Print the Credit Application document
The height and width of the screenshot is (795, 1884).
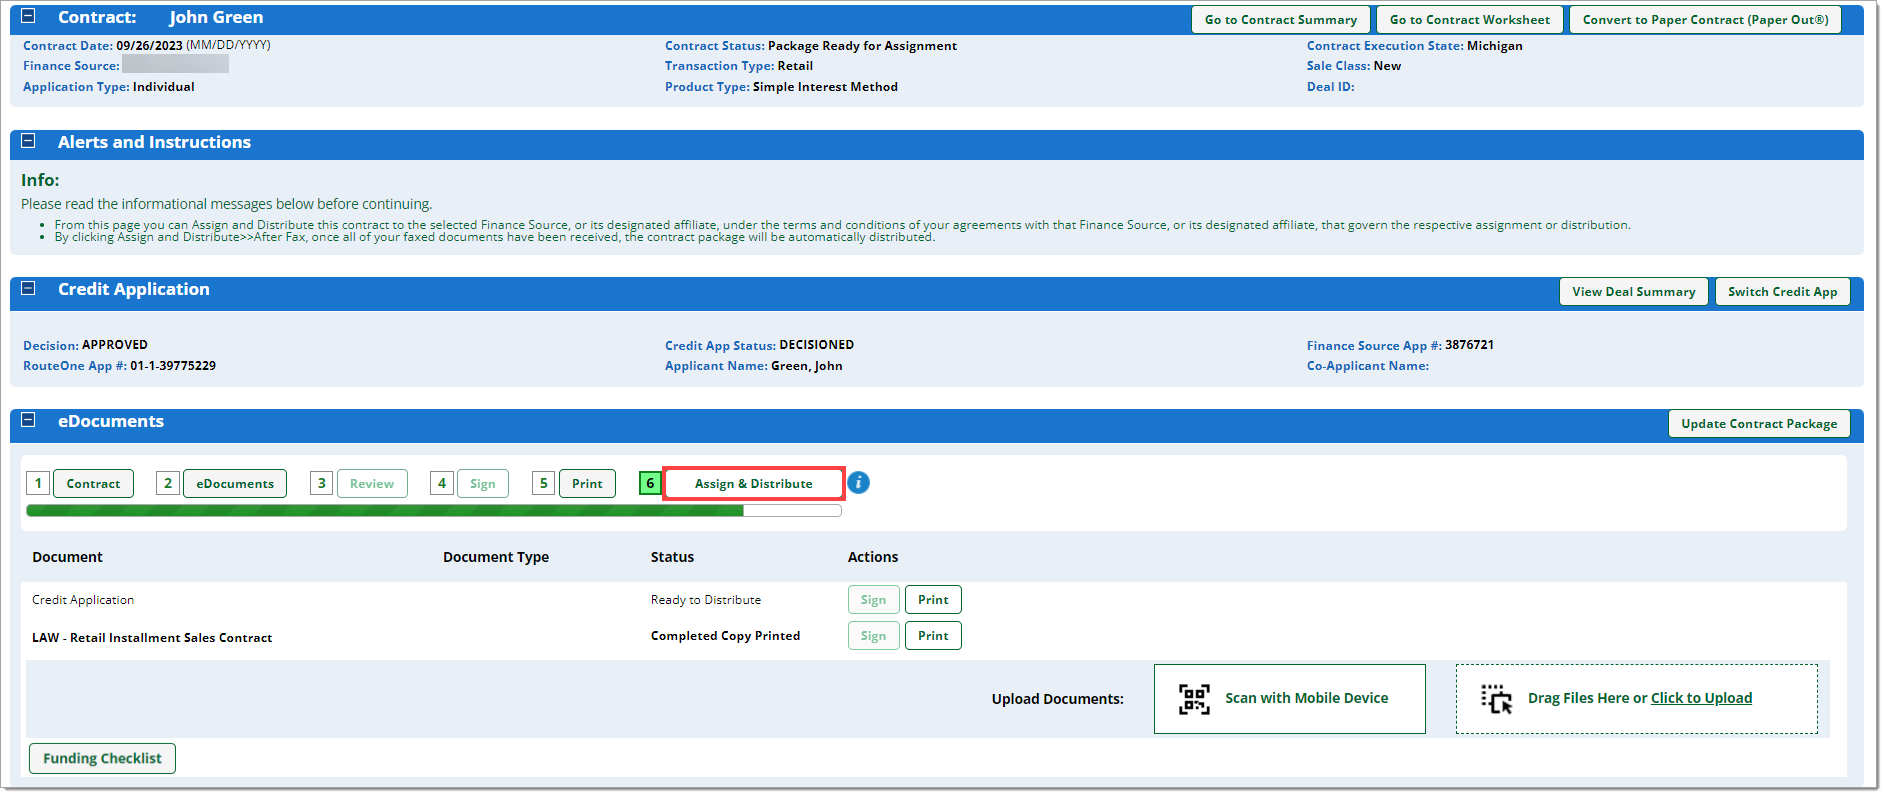pos(933,600)
